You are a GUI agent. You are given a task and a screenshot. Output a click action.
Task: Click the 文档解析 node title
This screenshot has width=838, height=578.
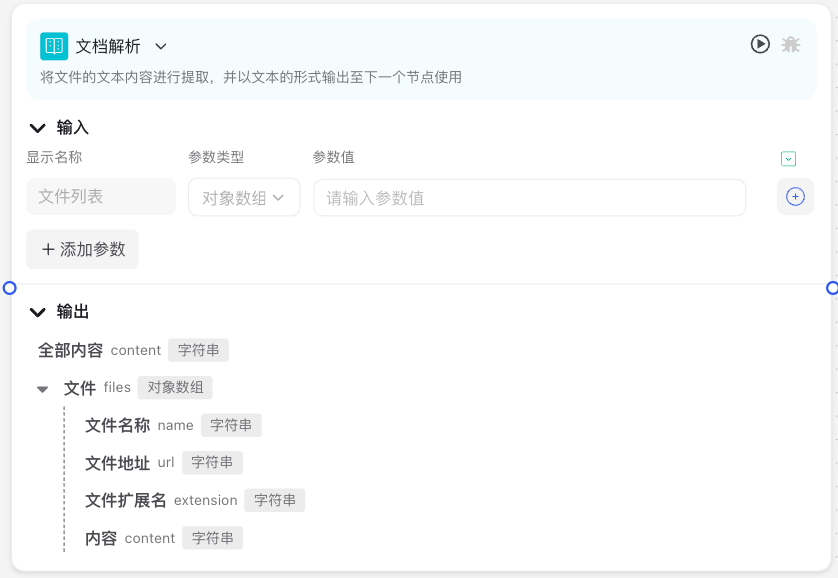(108, 46)
